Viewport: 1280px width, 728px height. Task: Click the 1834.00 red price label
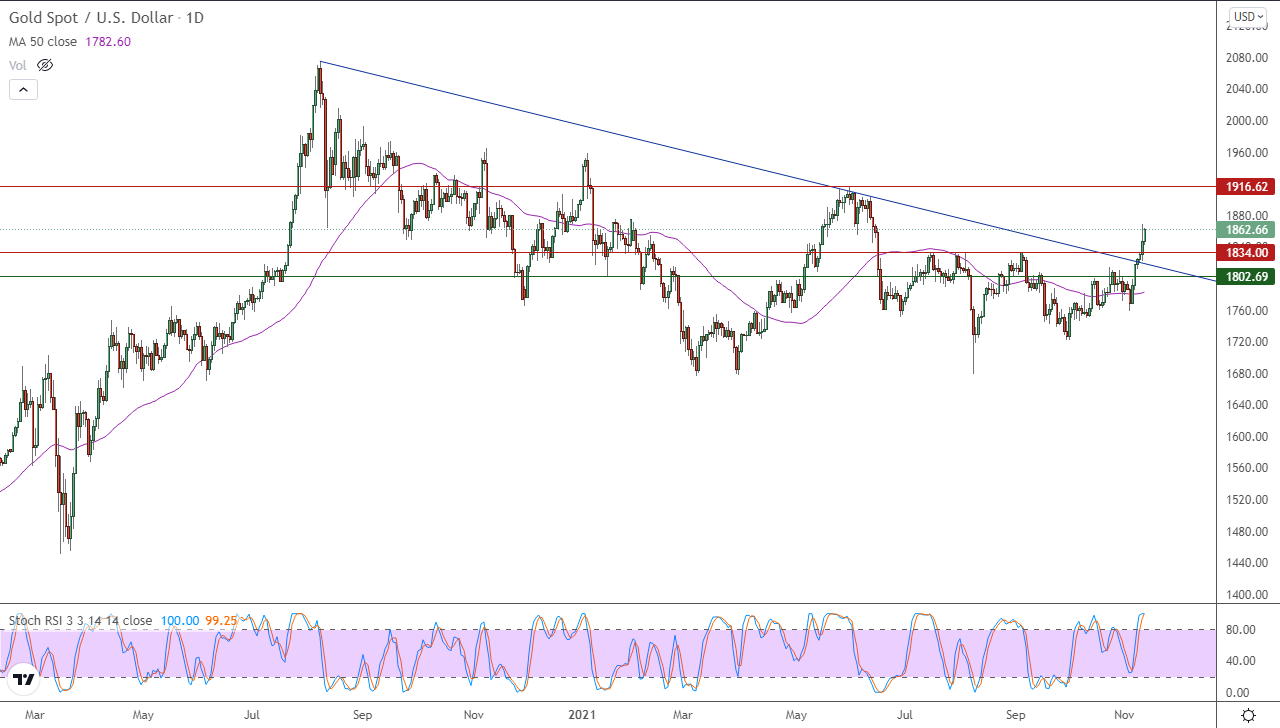(1247, 254)
